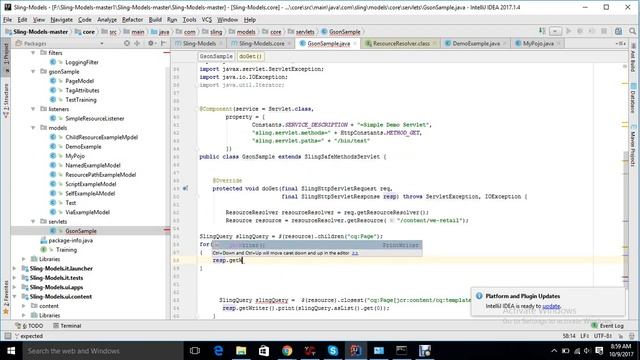Viewport: 640px width, 360px height.
Task: Switch to the Sling-Models.core tab
Action: tap(262, 43)
